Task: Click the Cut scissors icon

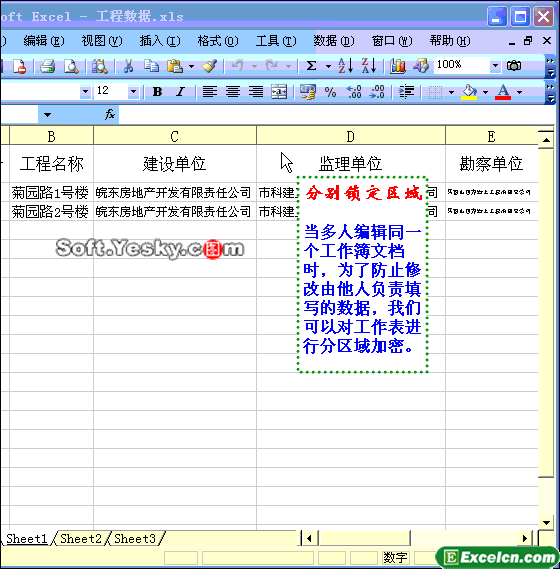Action: 128,66
